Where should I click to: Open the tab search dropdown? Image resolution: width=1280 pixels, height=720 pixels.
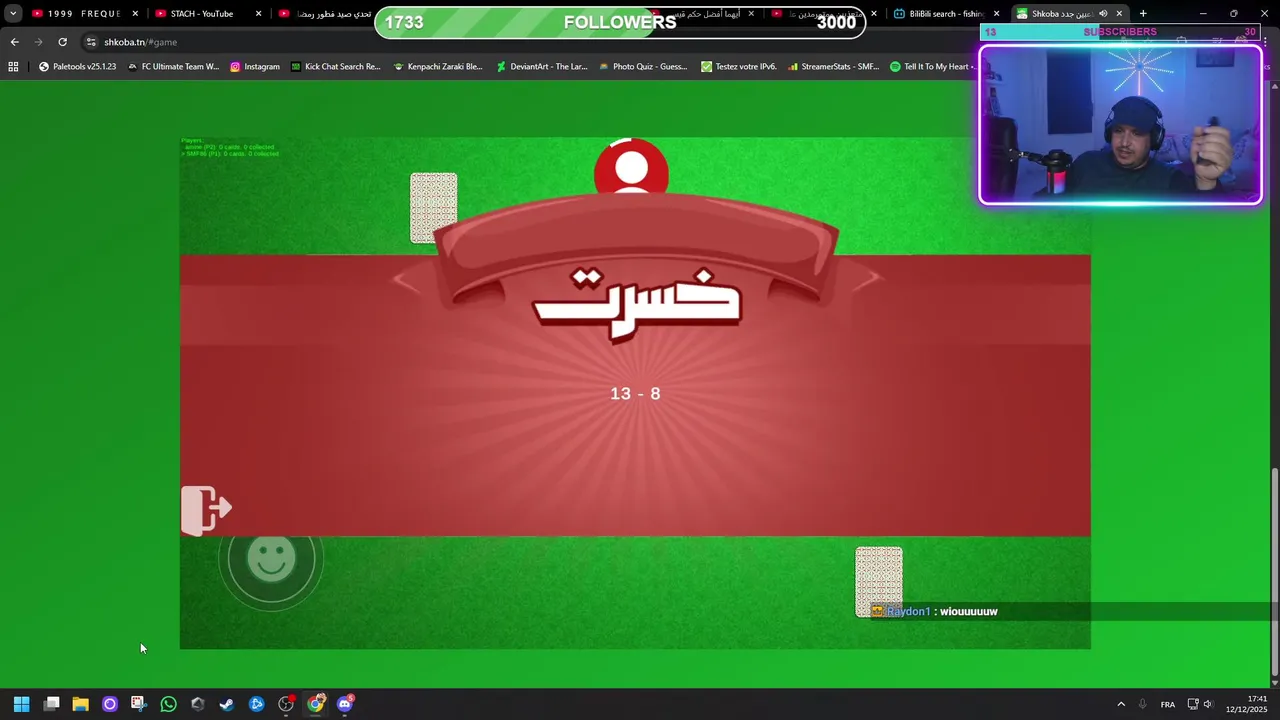pos(13,14)
